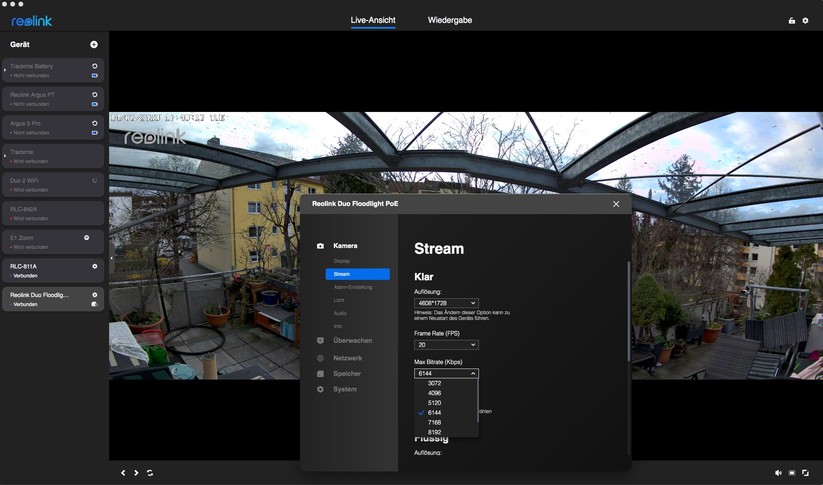Viewport: 823px width, 485px height.
Task: Open settings gear for RLC-811A
Action: point(95,267)
